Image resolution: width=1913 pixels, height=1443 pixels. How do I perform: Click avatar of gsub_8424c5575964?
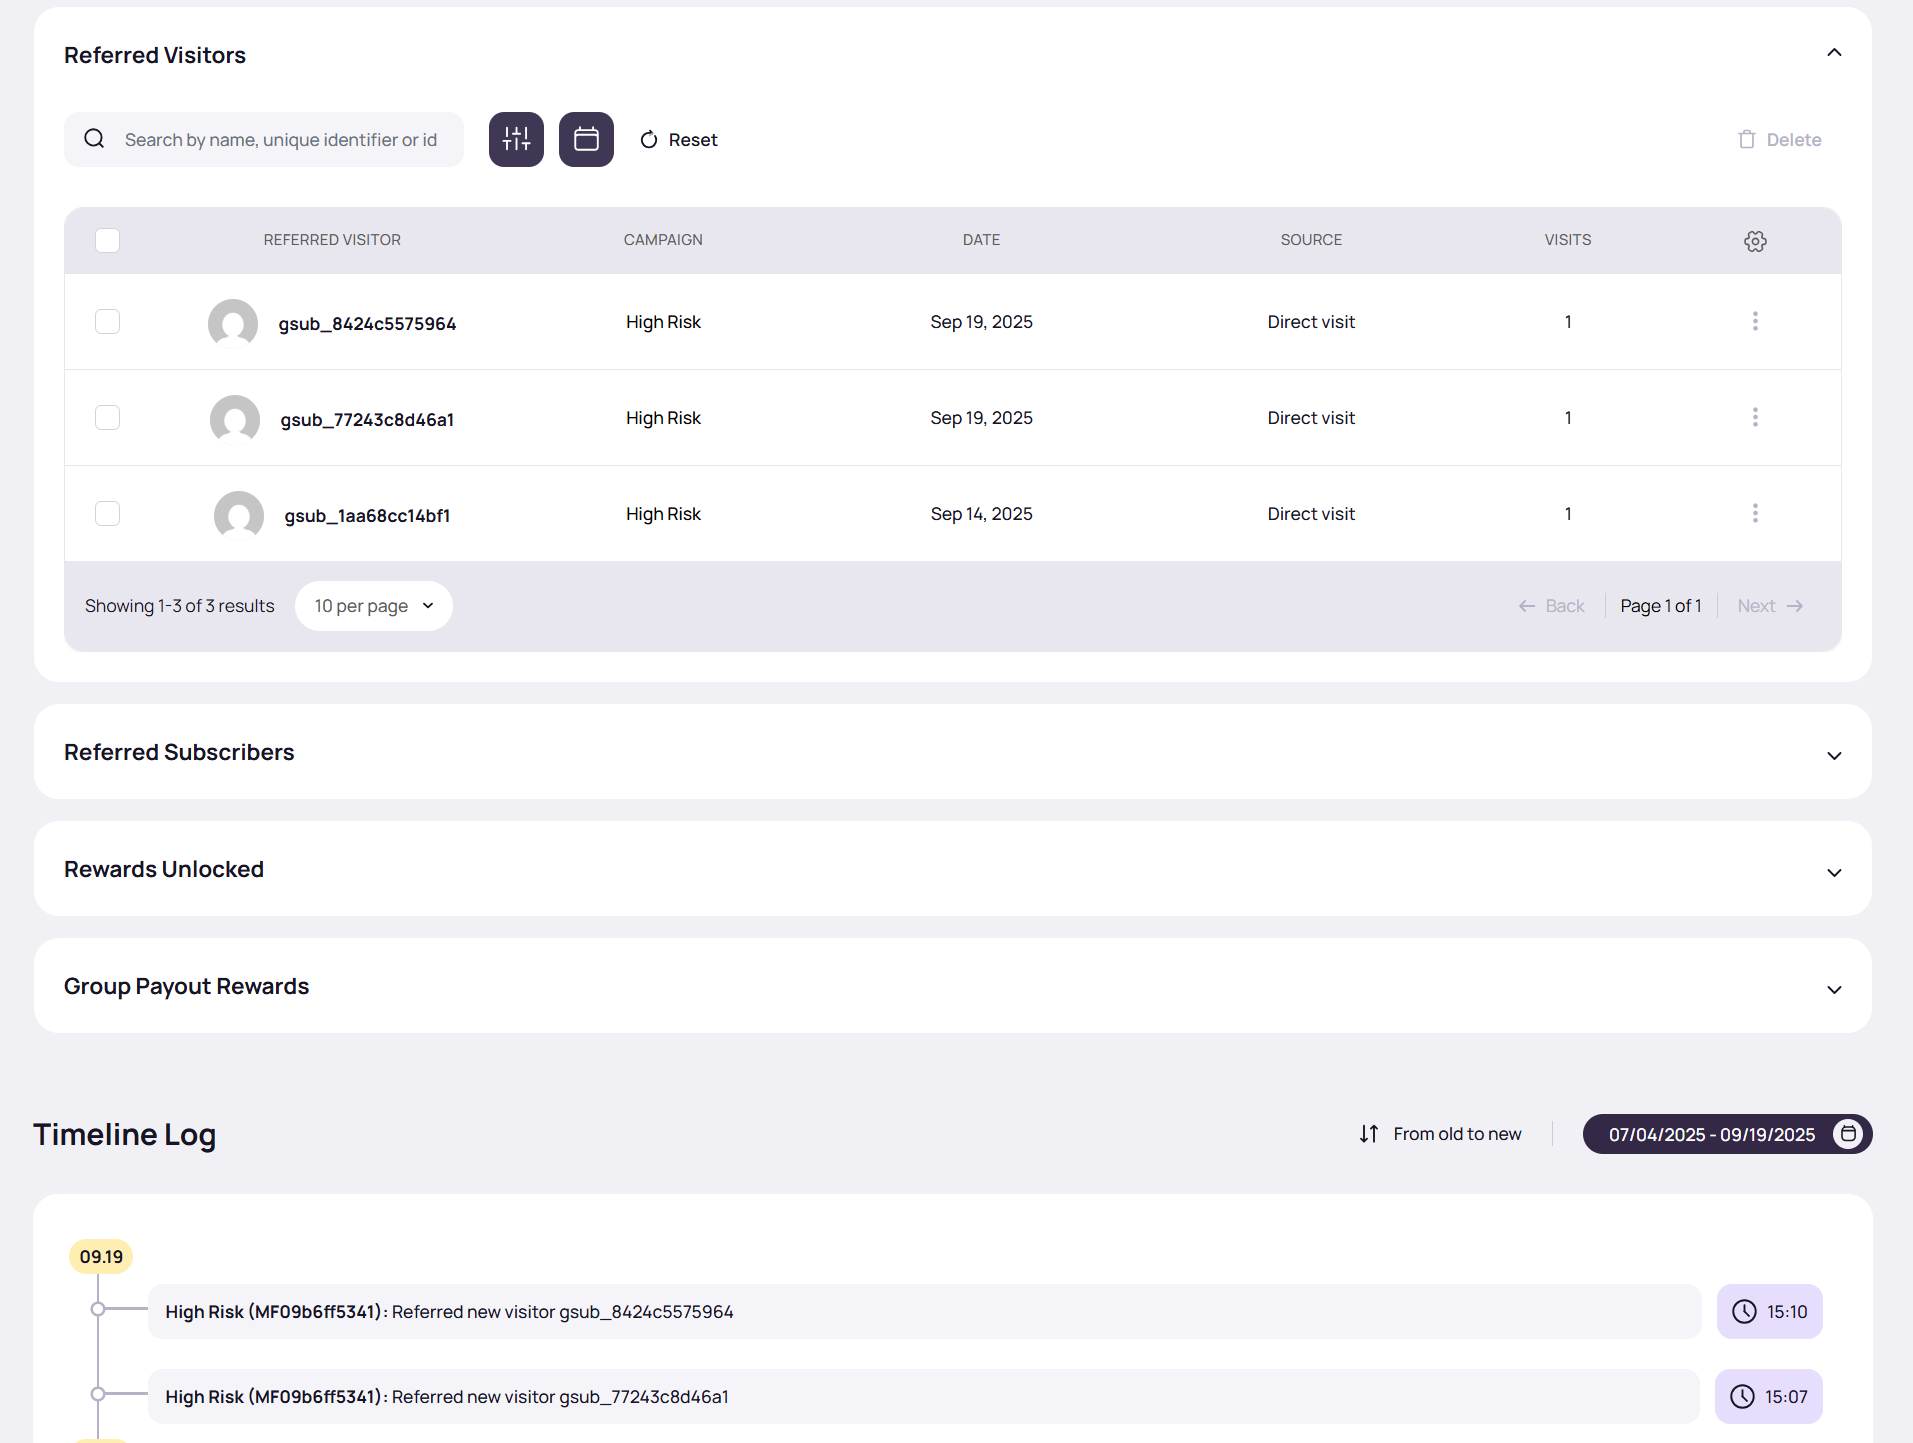pyautogui.click(x=233, y=323)
